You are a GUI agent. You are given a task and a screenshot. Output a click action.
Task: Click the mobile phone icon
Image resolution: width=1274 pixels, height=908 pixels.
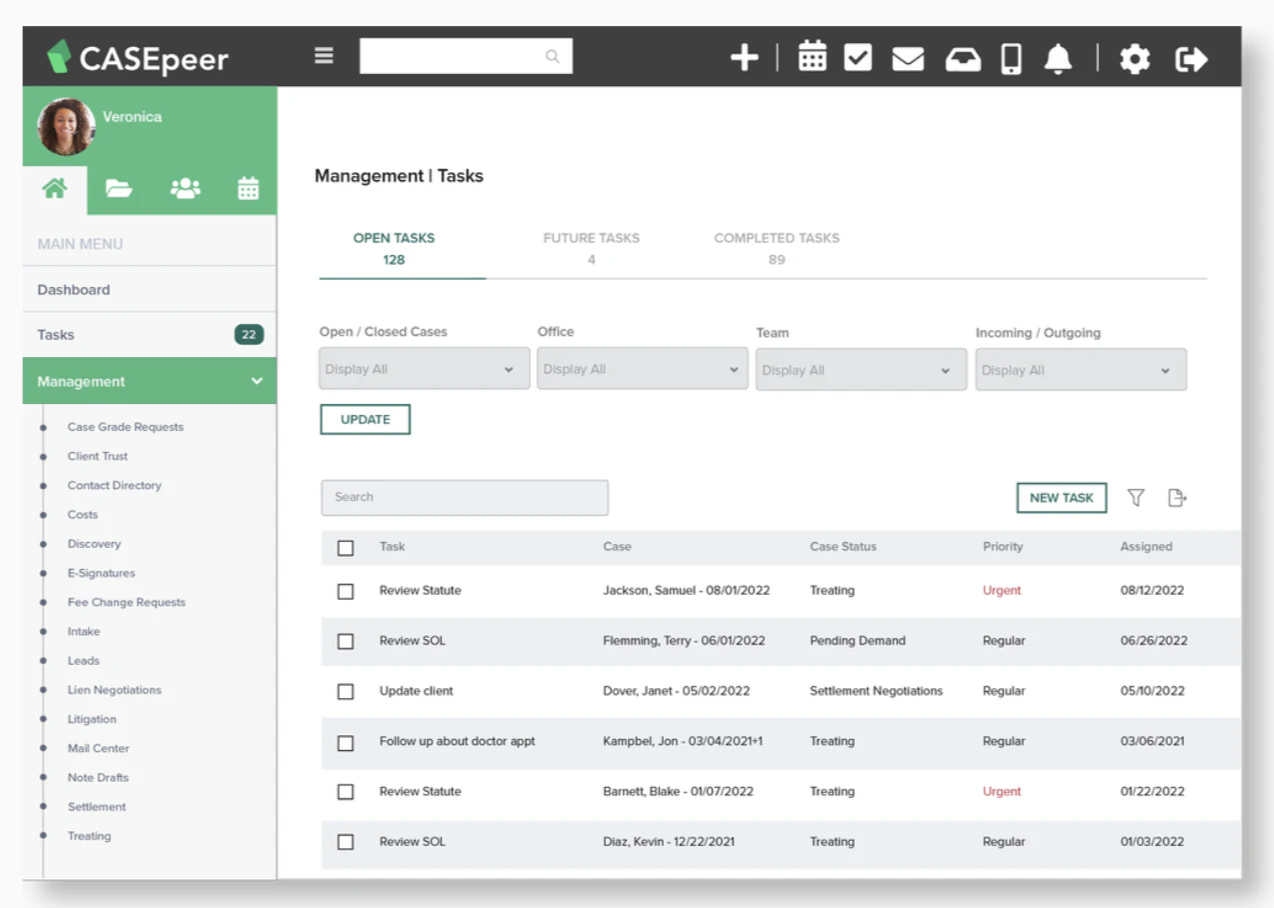[x=1012, y=59]
